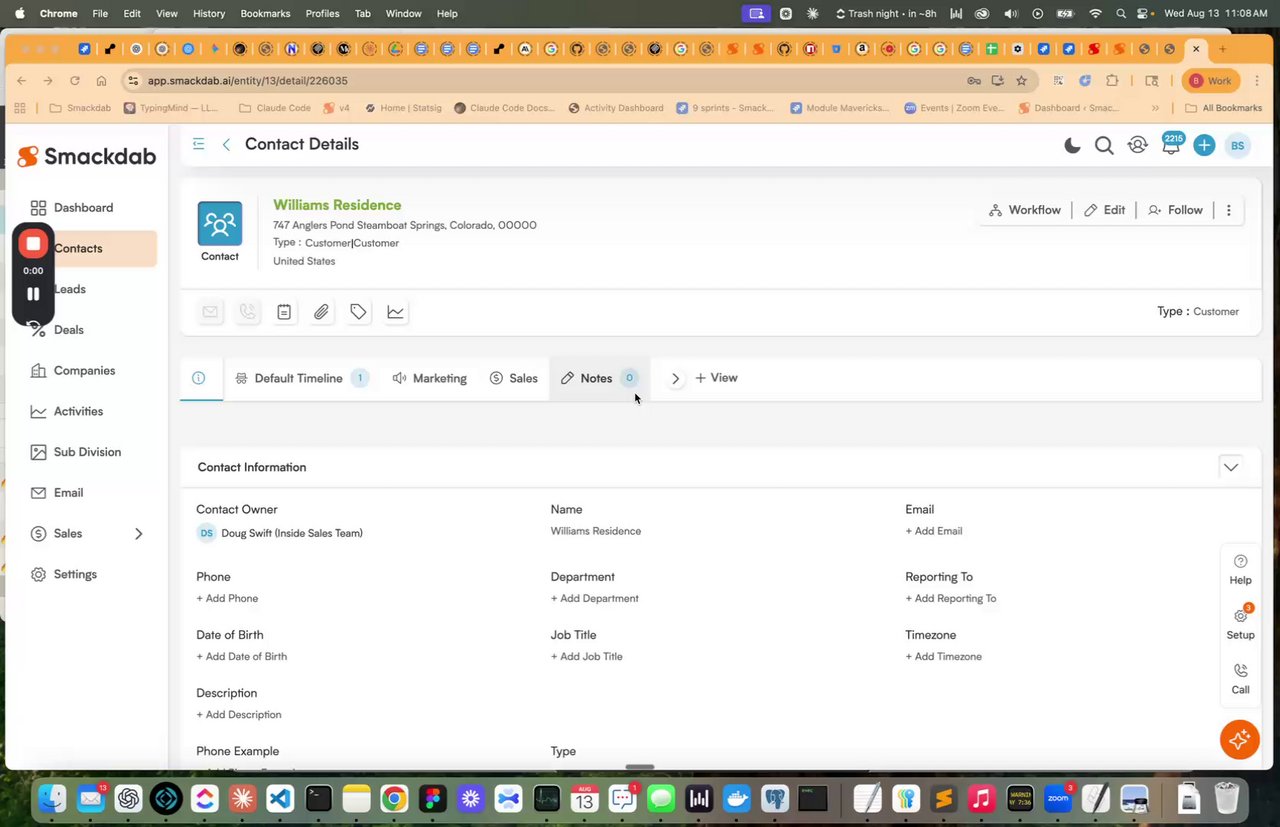
Task: Click + Add Date of Birth
Action: coord(242,656)
